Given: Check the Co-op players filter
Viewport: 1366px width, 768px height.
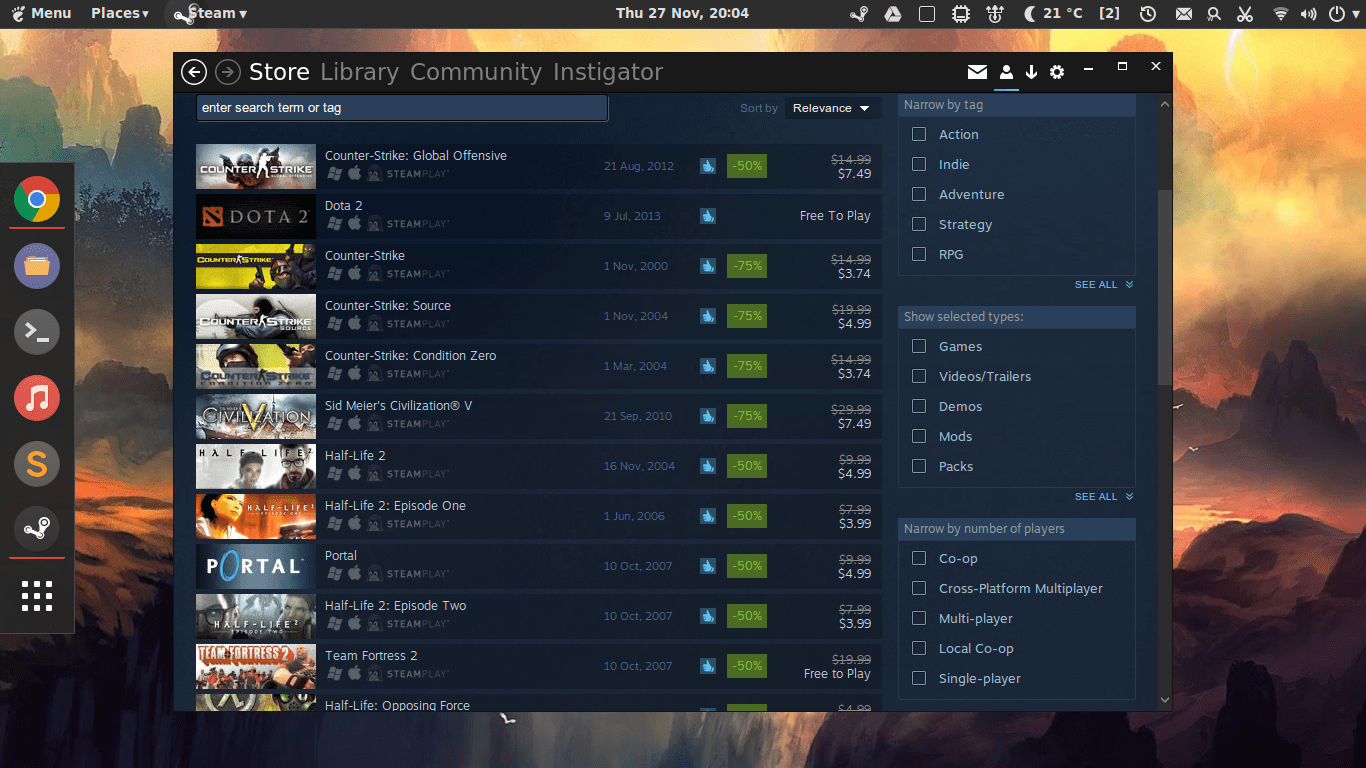Looking at the screenshot, I should pos(919,558).
